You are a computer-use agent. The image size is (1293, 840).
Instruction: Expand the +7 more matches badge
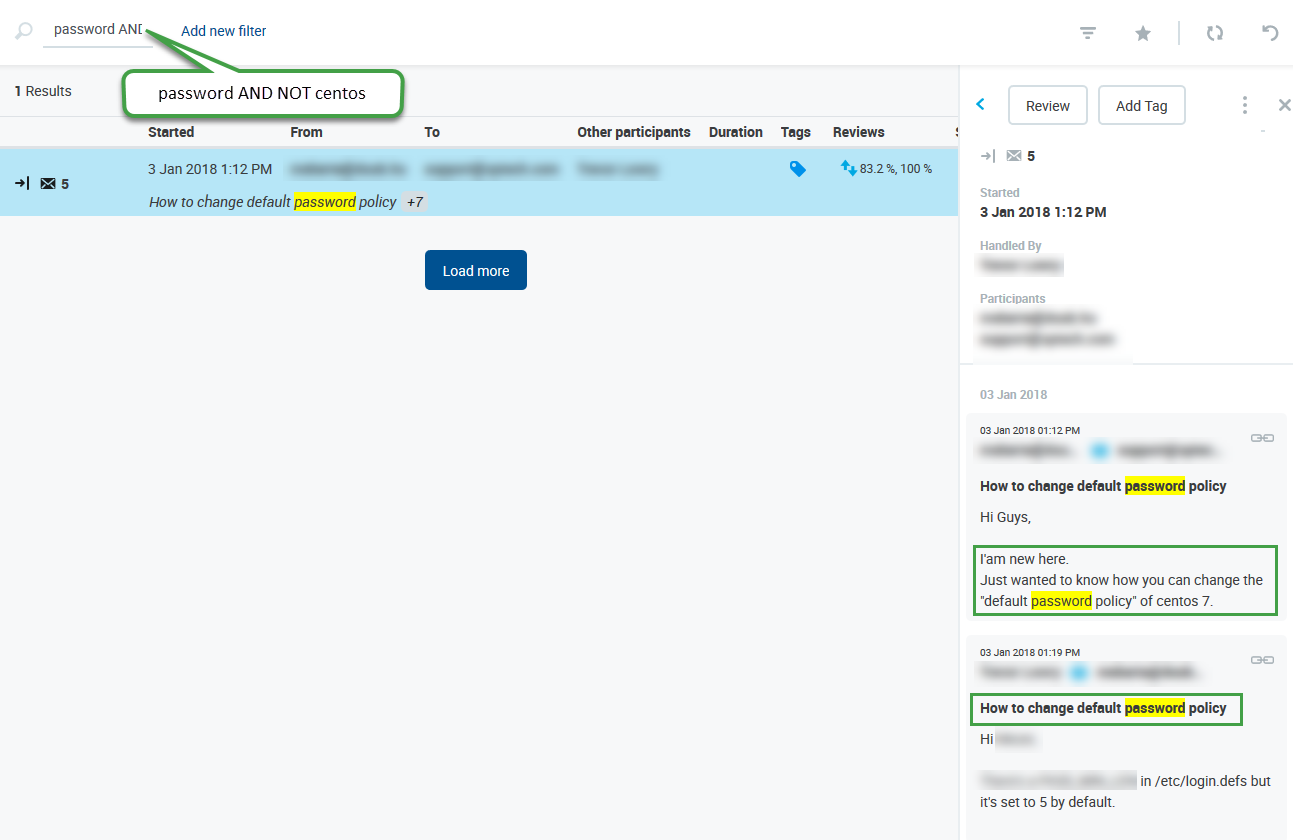click(414, 202)
